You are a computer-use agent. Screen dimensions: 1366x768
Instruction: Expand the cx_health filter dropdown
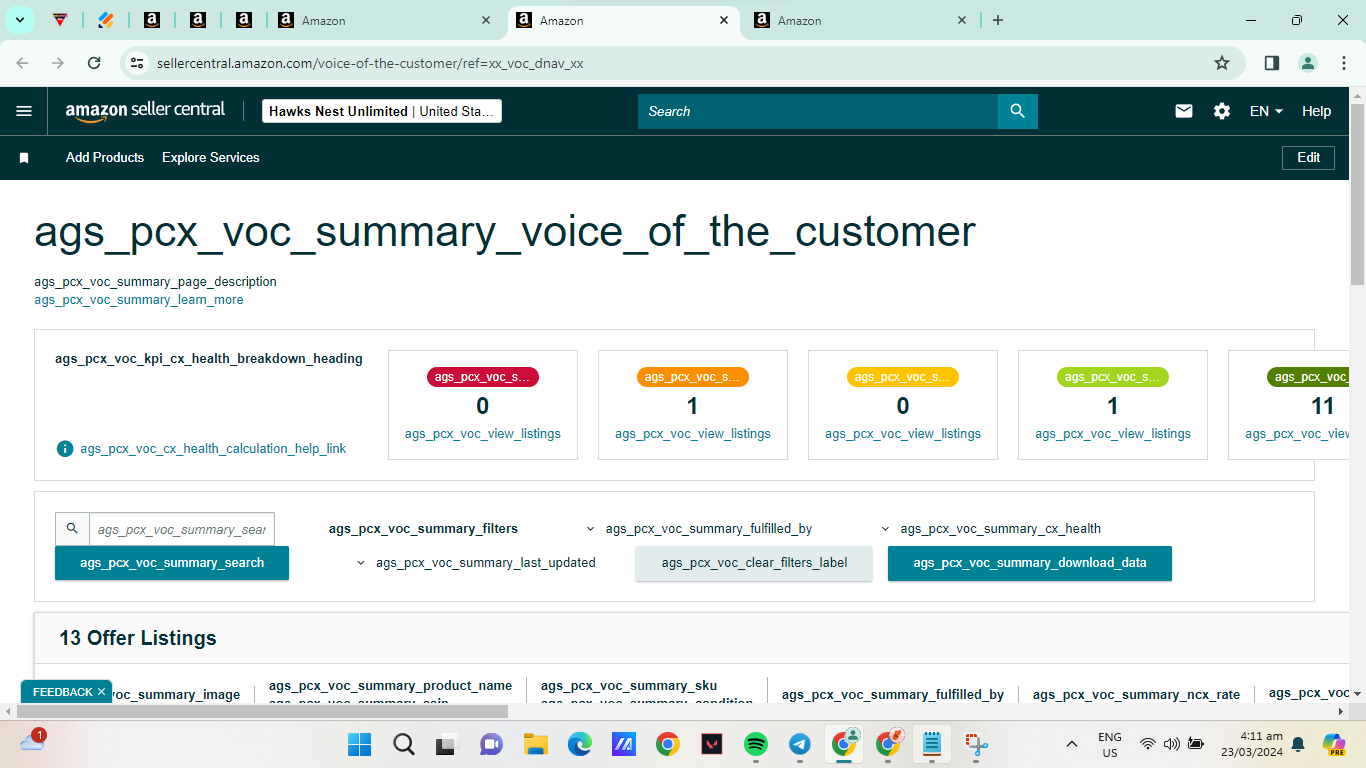pyautogui.click(x=990, y=528)
